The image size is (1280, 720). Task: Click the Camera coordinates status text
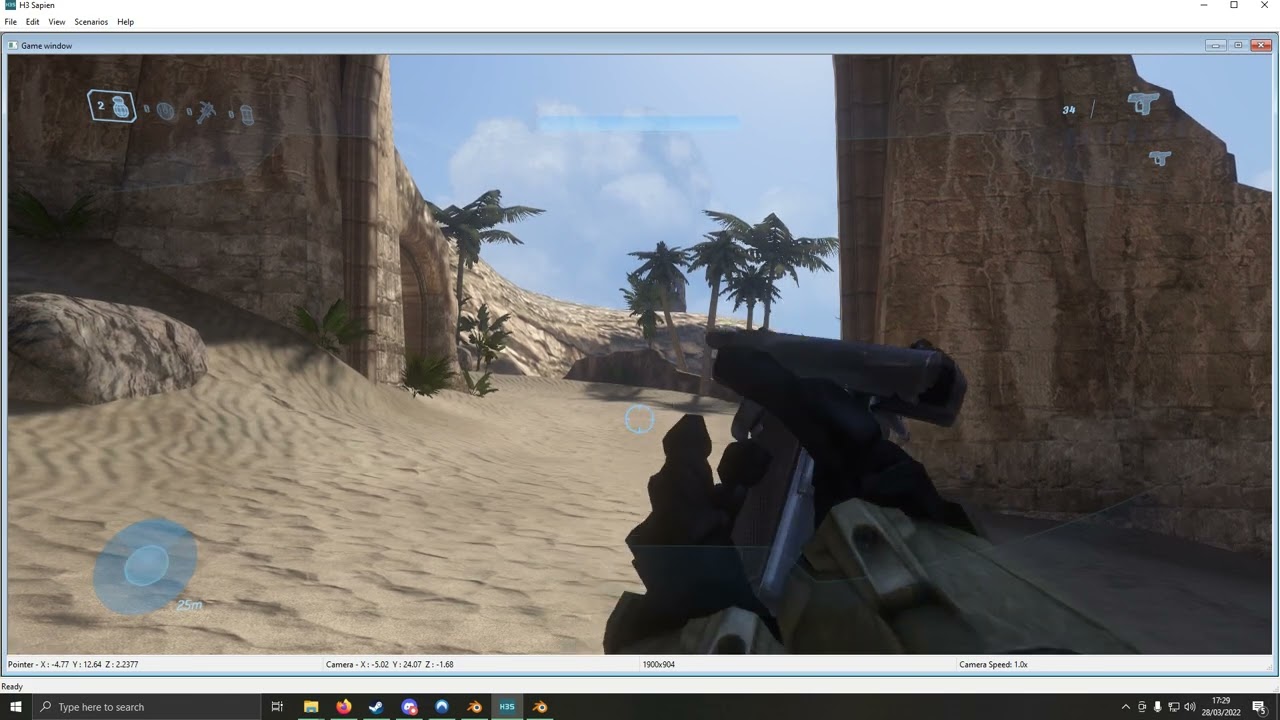(390, 664)
